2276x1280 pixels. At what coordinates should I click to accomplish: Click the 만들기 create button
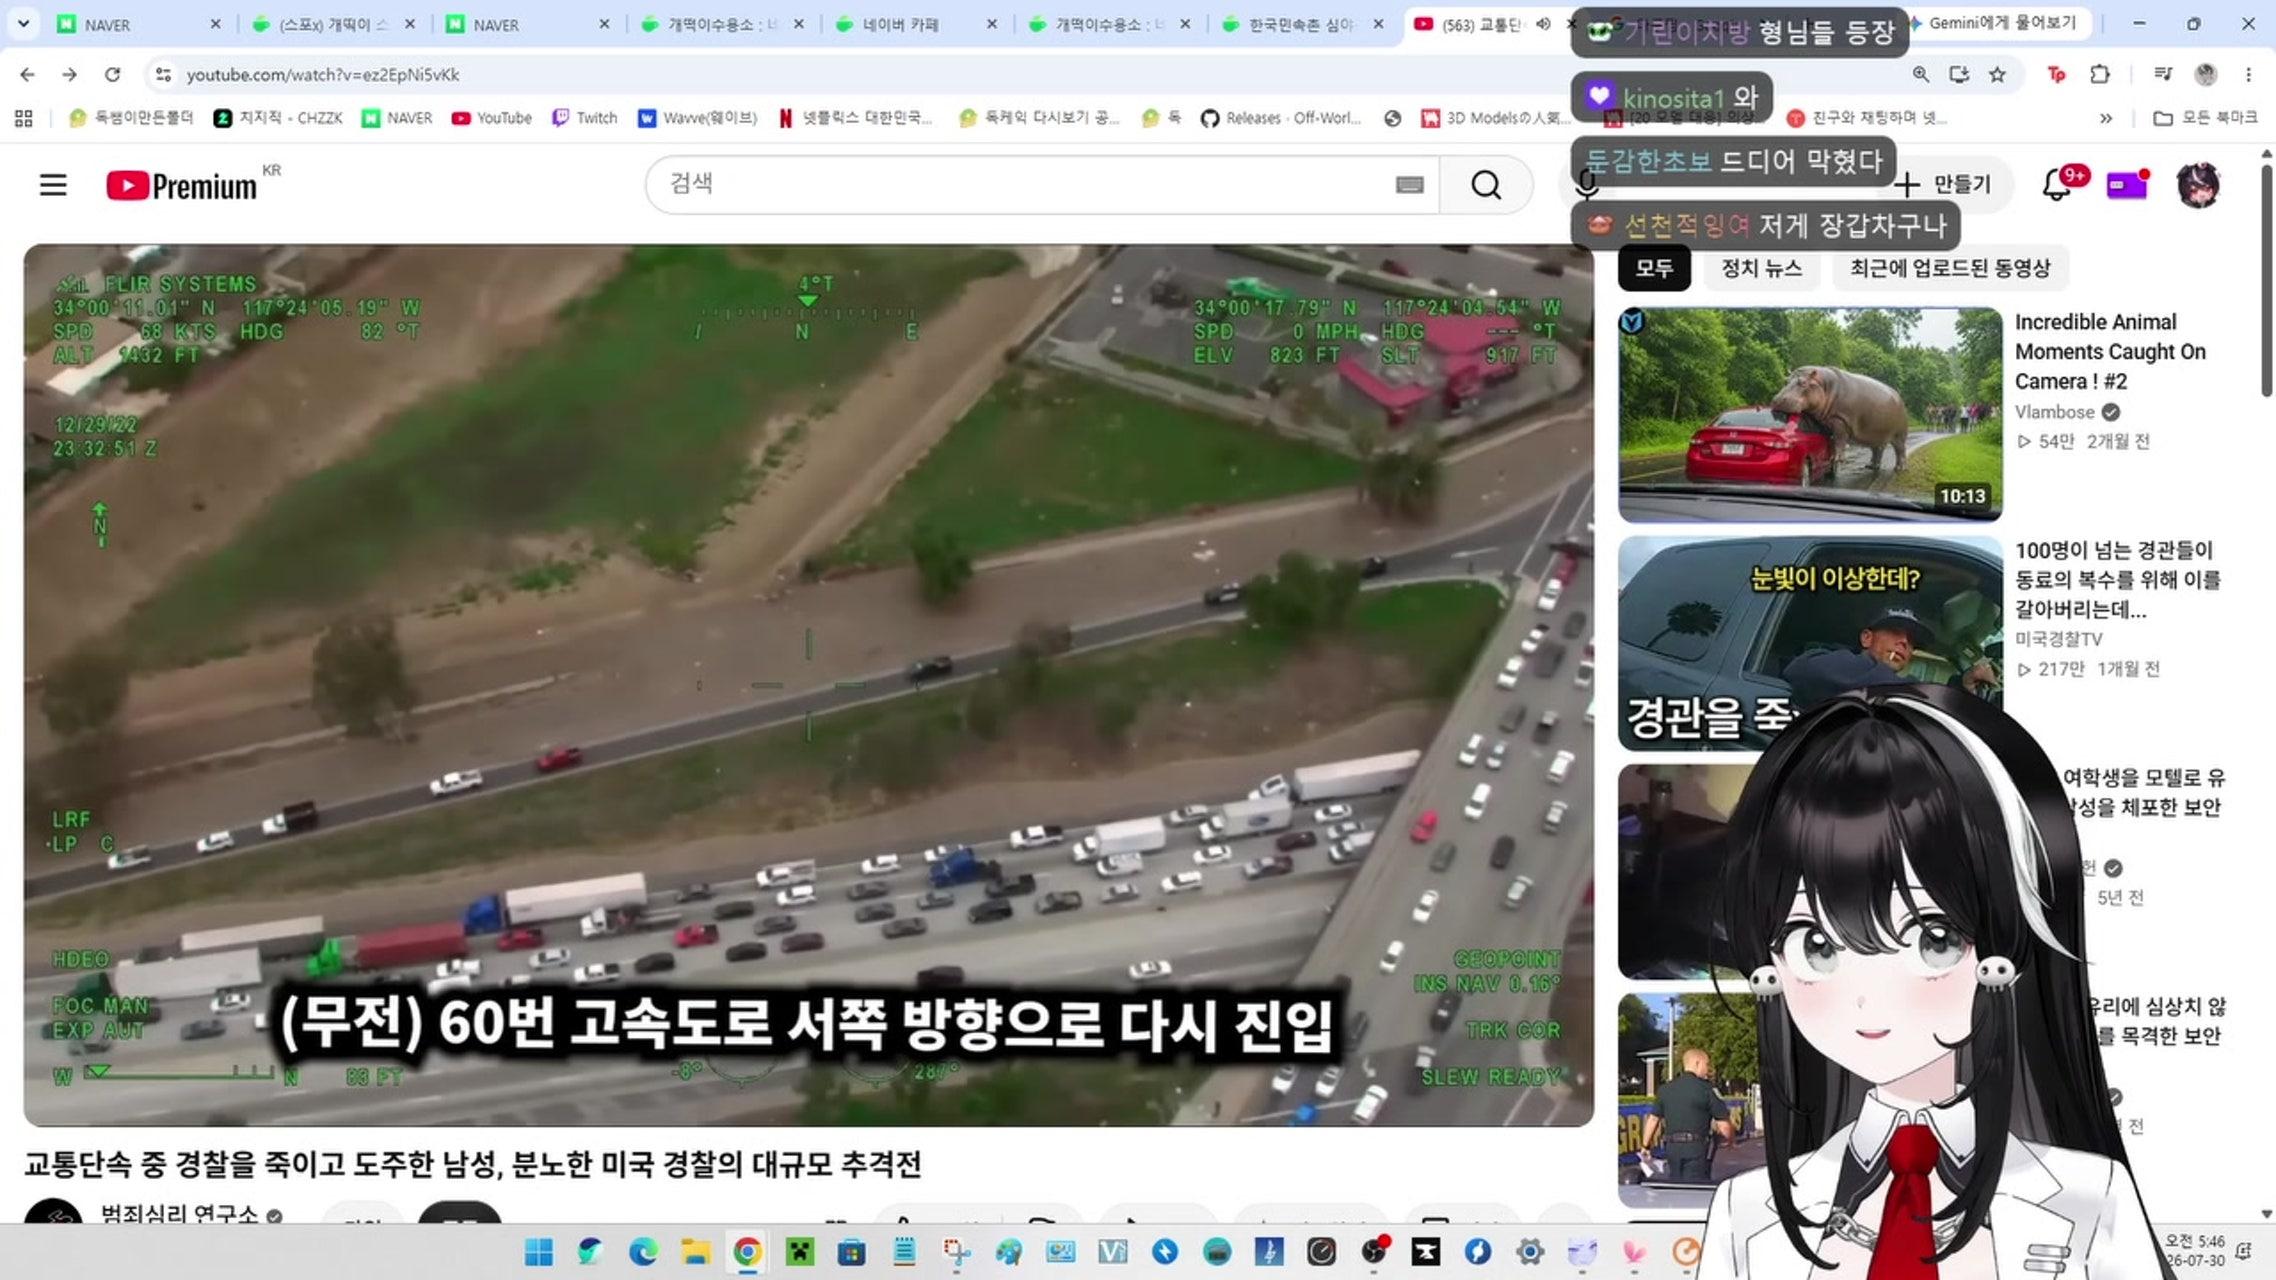[1944, 185]
